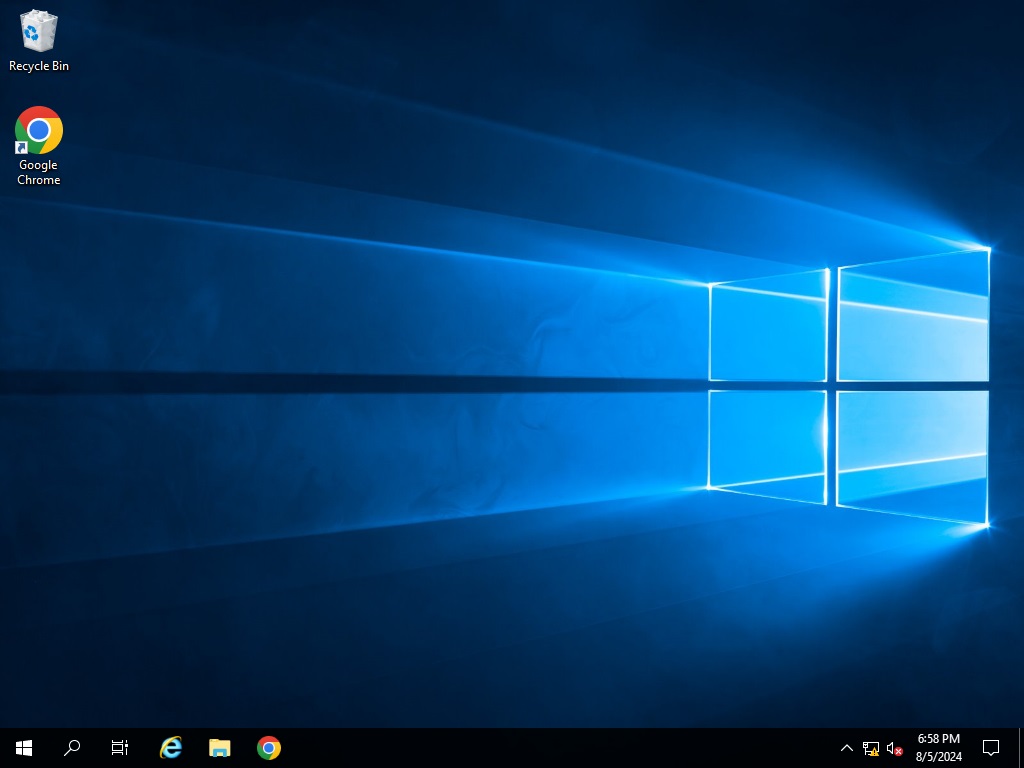Show hidden system tray icons

click(x=846, y=748)
